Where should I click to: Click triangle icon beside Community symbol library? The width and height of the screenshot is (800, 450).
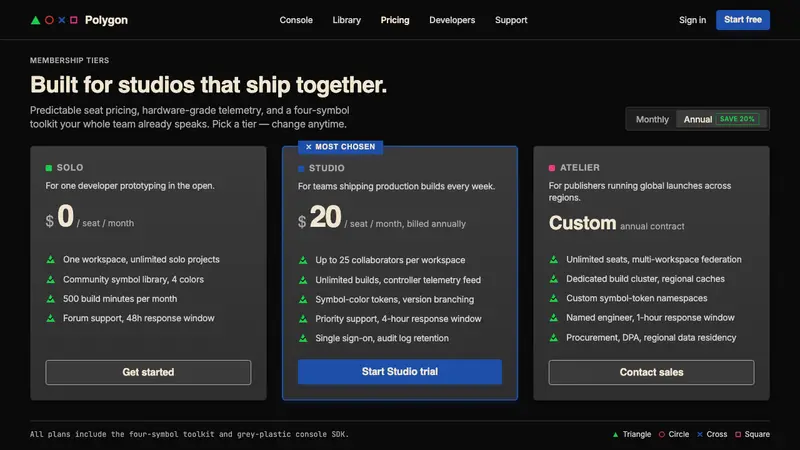(x=51, y=279)
